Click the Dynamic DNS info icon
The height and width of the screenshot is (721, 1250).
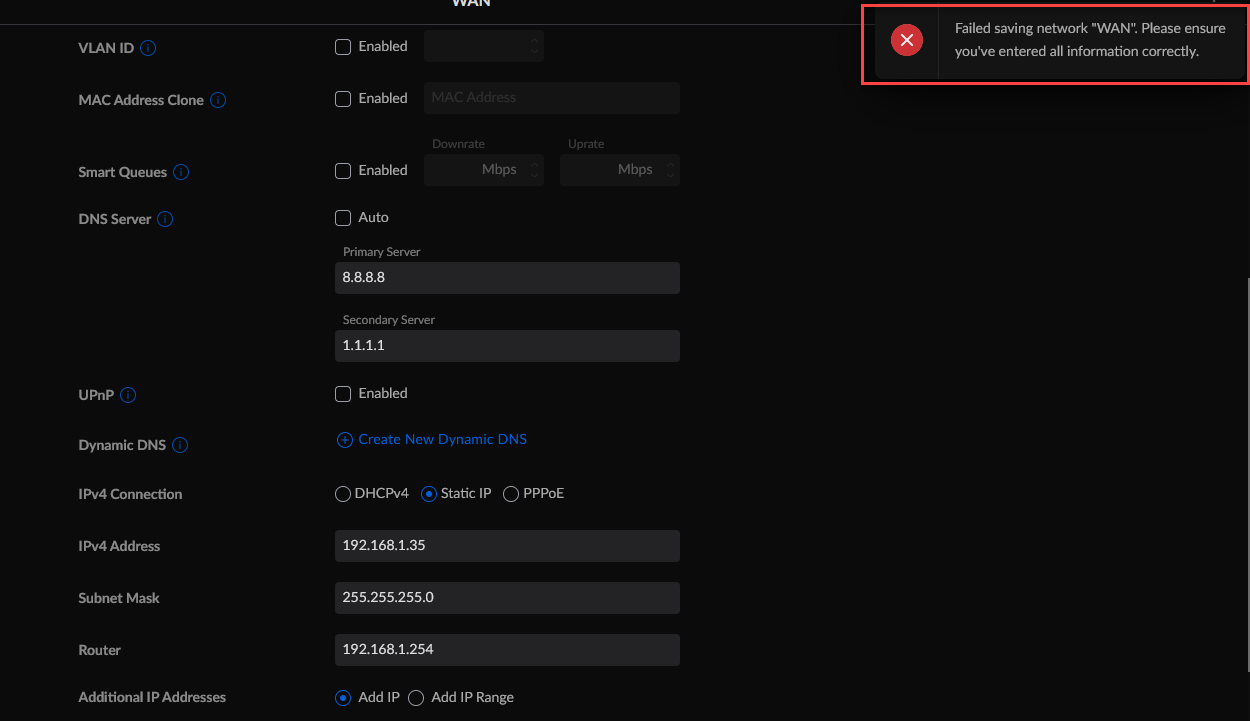(180, 445)
